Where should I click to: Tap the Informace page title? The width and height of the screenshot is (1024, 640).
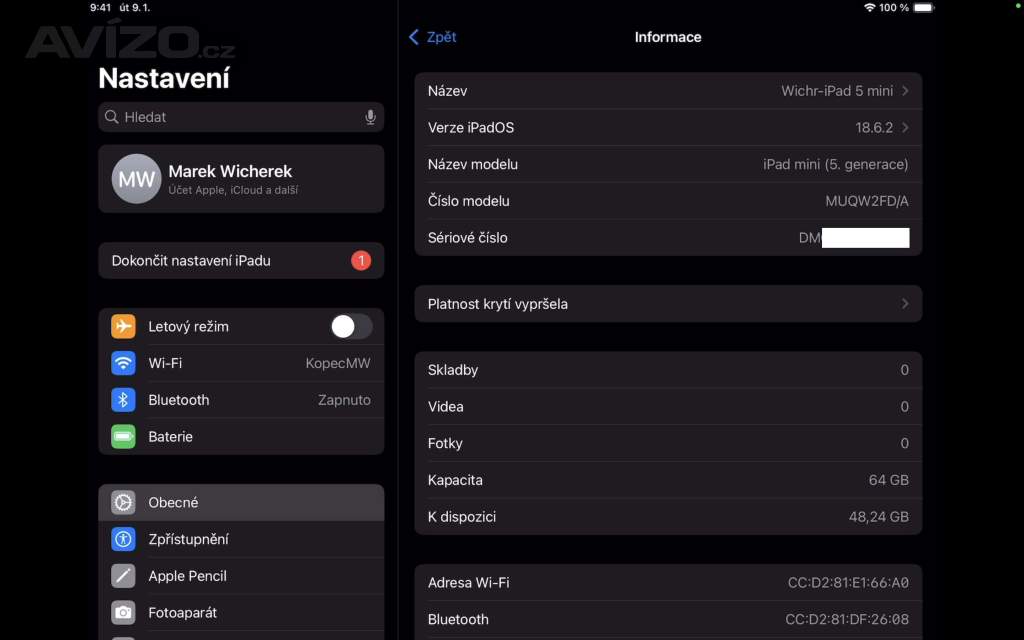668,37
